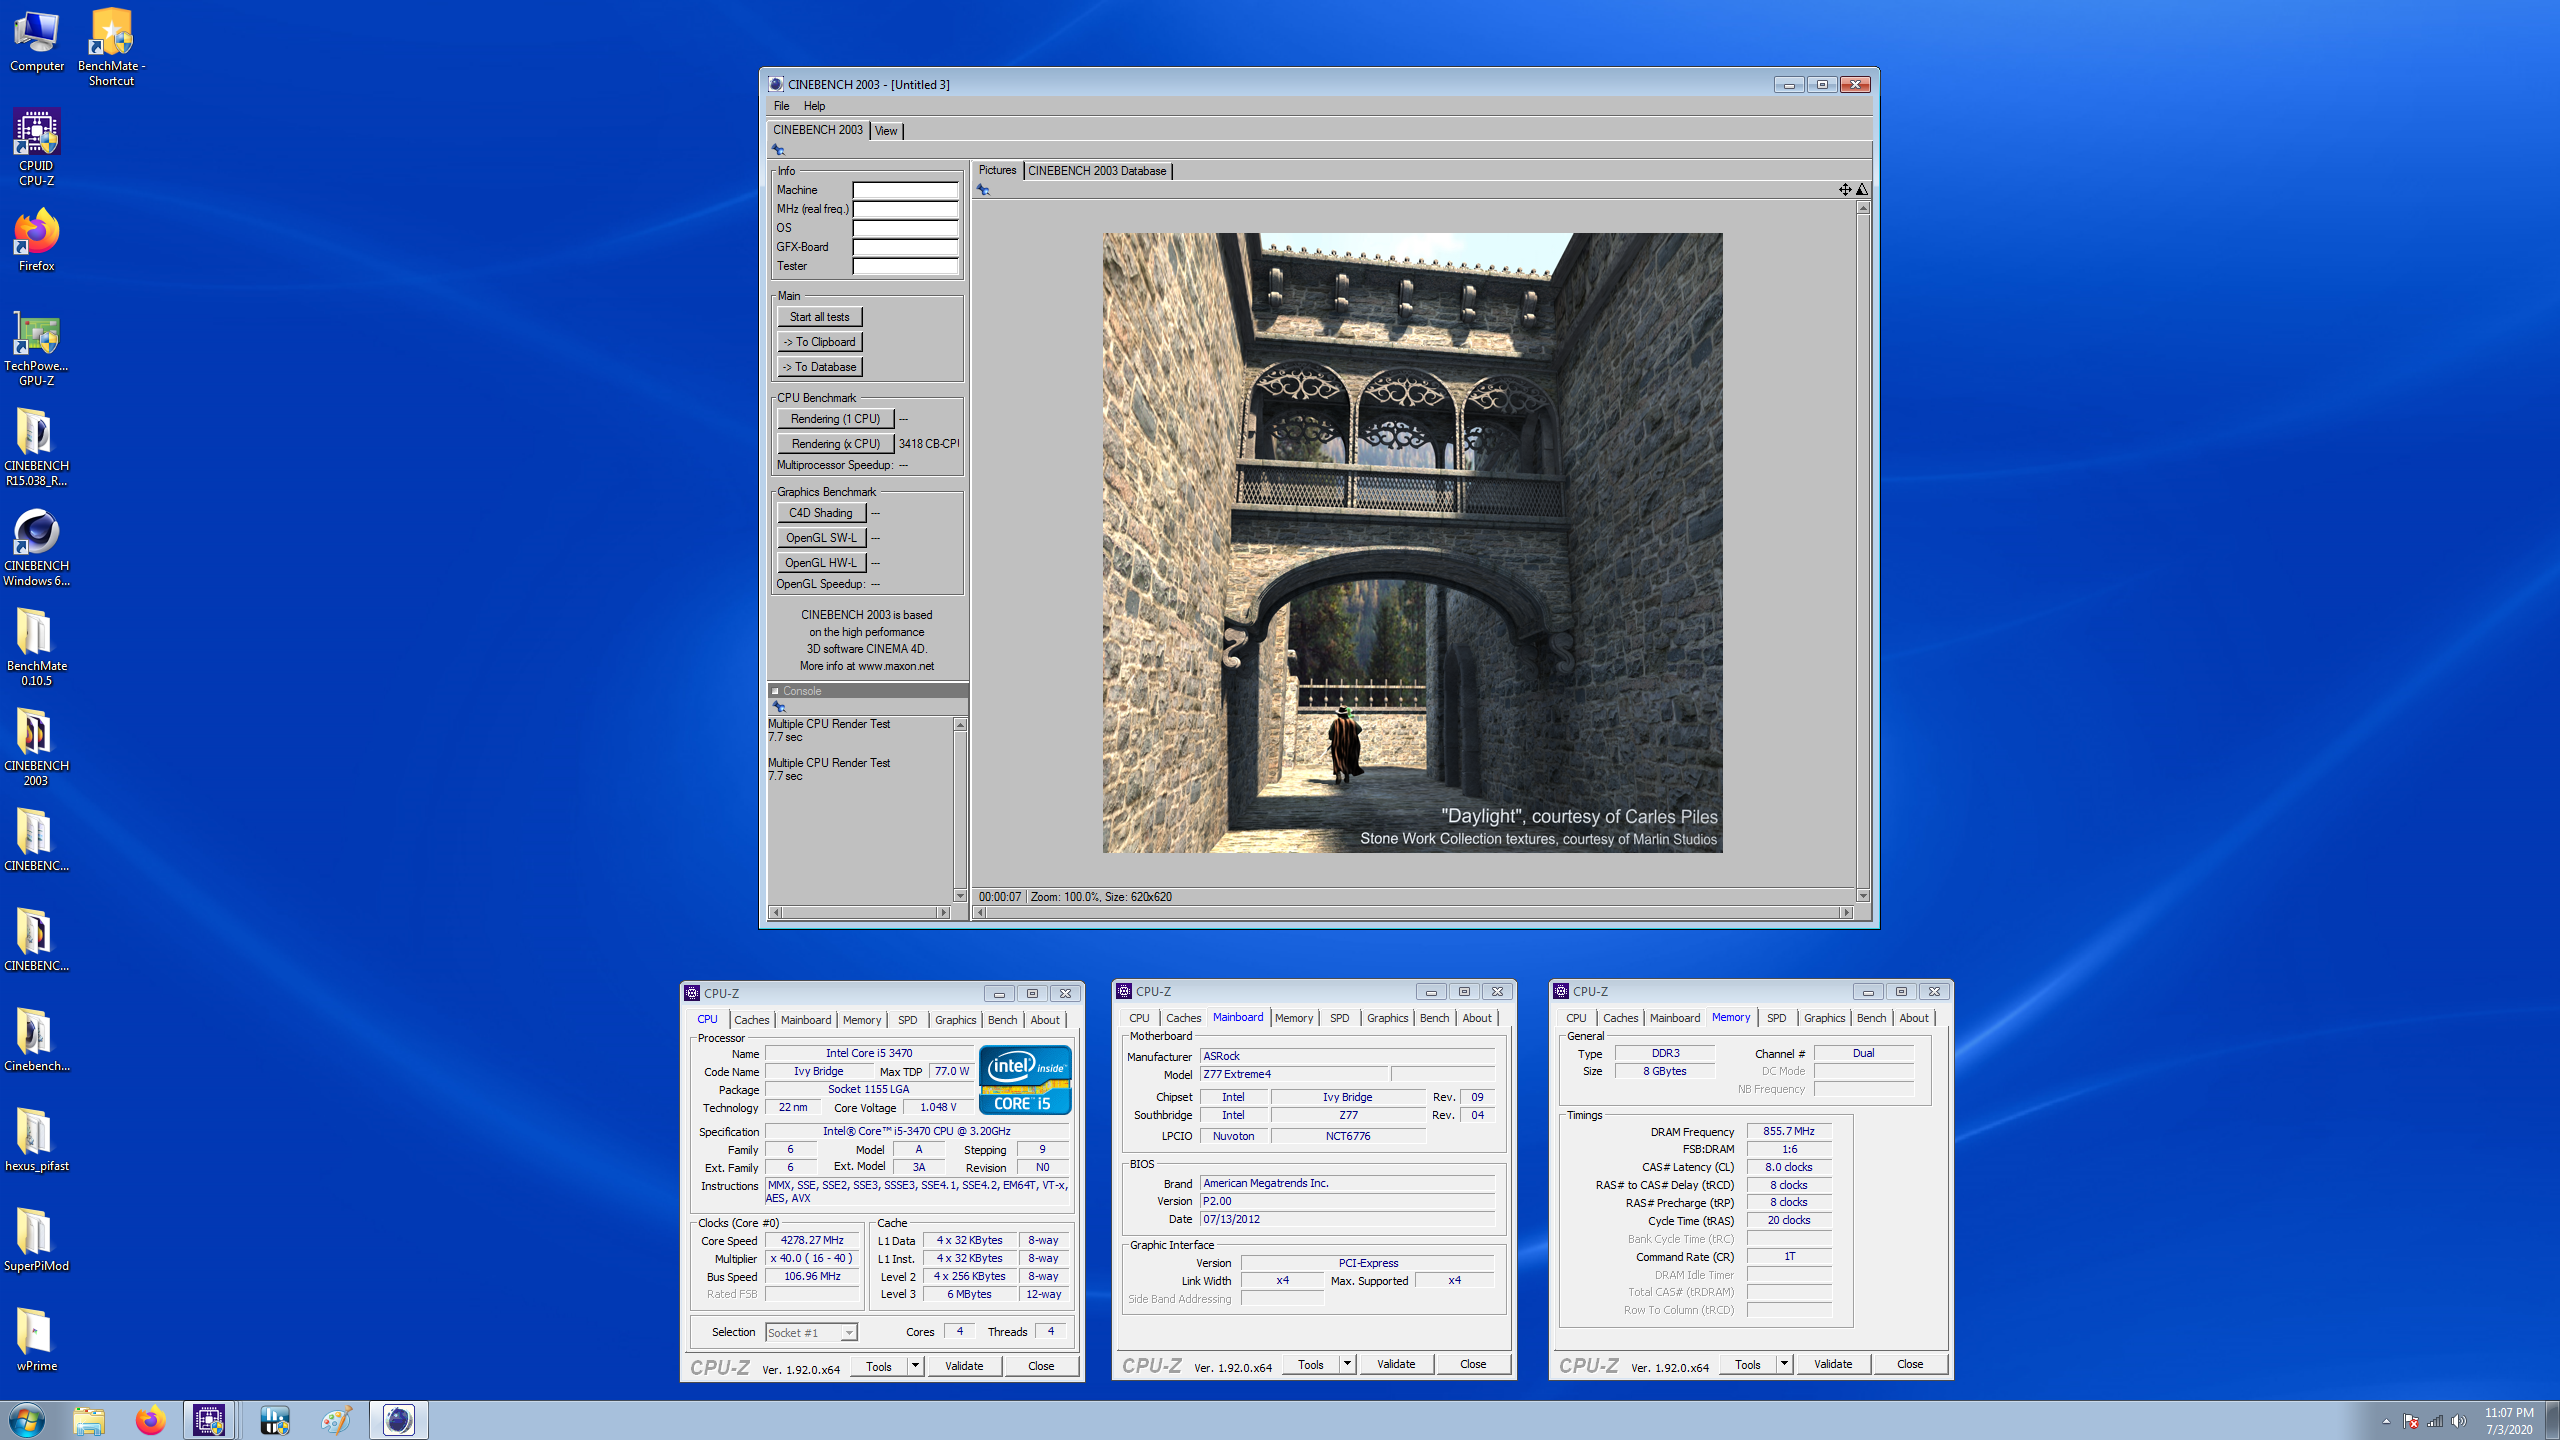
Task: Open TechPowerUp GPU-Z desktop icon
Action: (37, 347)
